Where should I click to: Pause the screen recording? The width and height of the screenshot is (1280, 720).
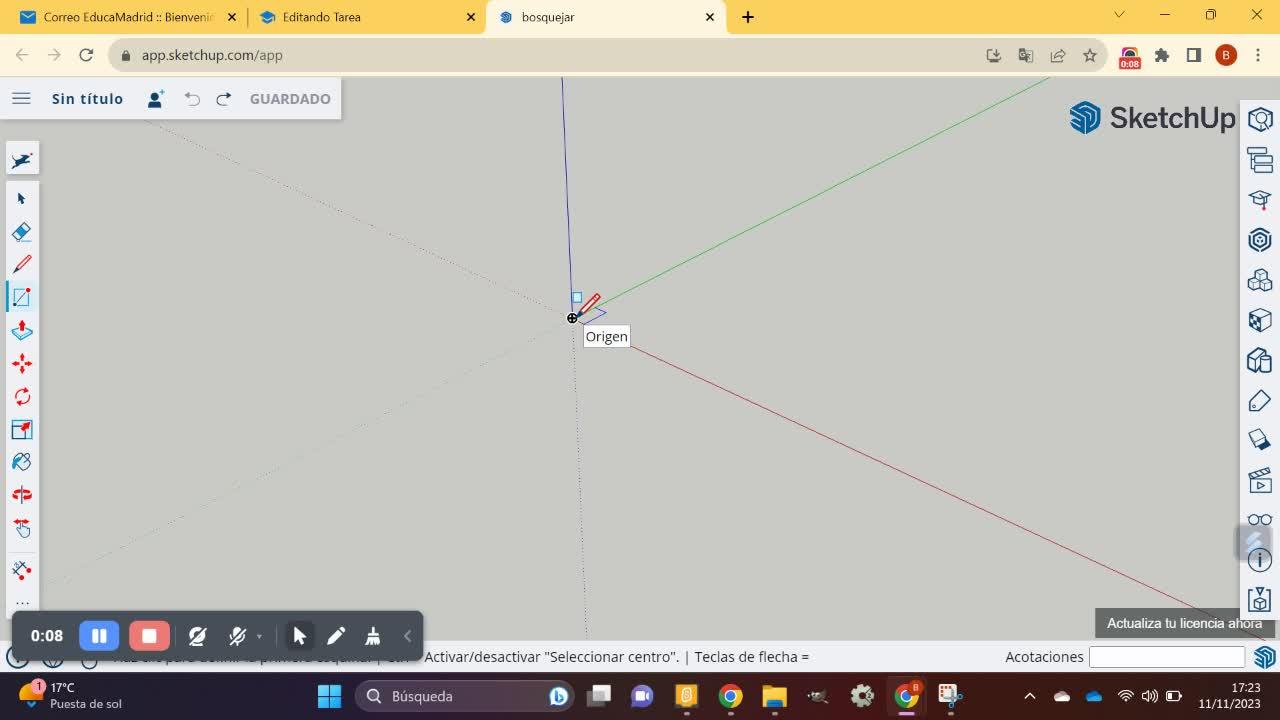click(x=99, y=635)
